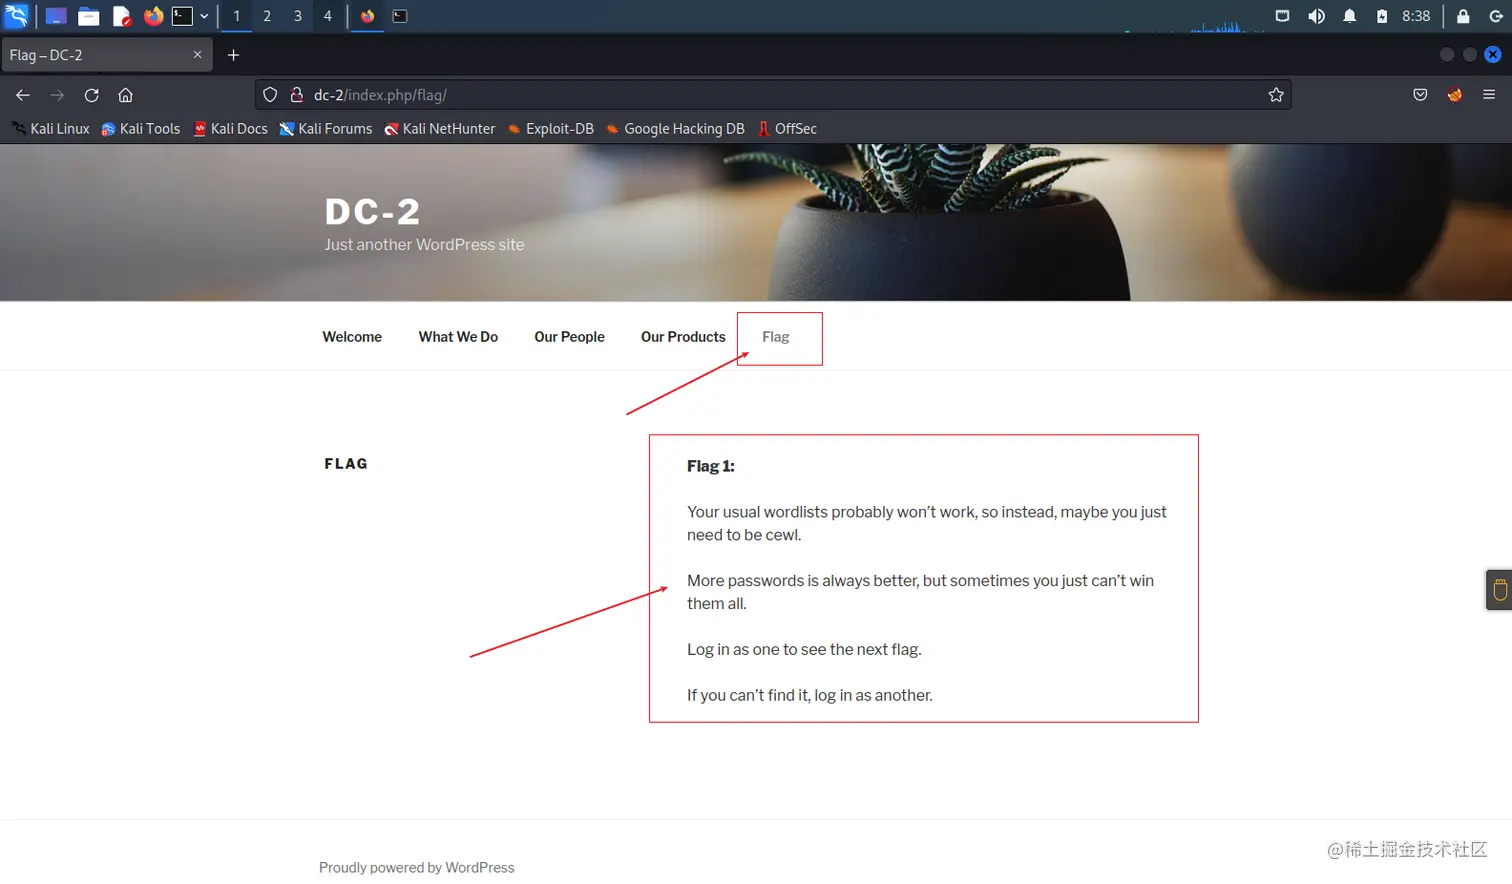Click the FLAG page title

click(x=346, y=464)
